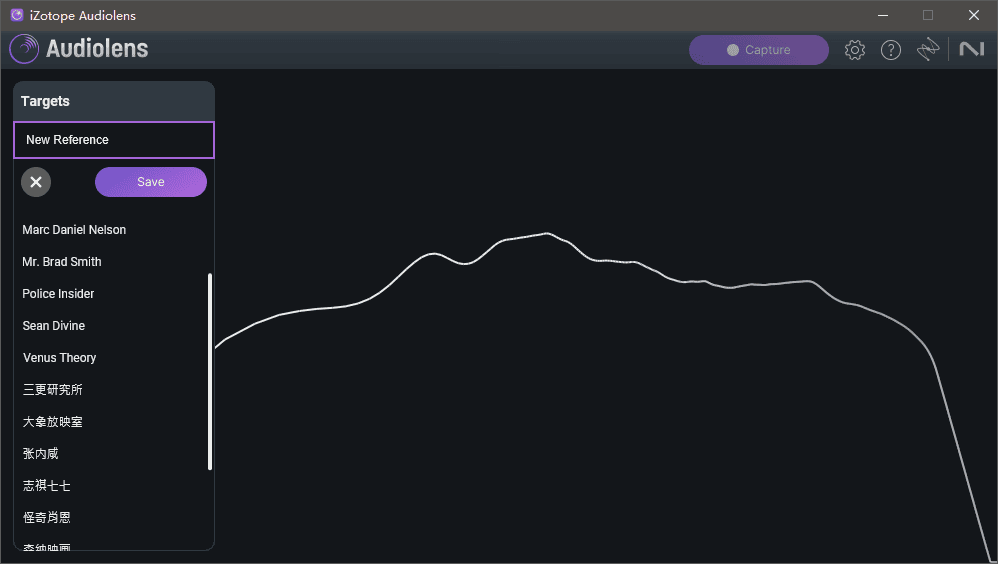
Task: Select the Marc Daniel Nelson target
Action: [74, 230]
